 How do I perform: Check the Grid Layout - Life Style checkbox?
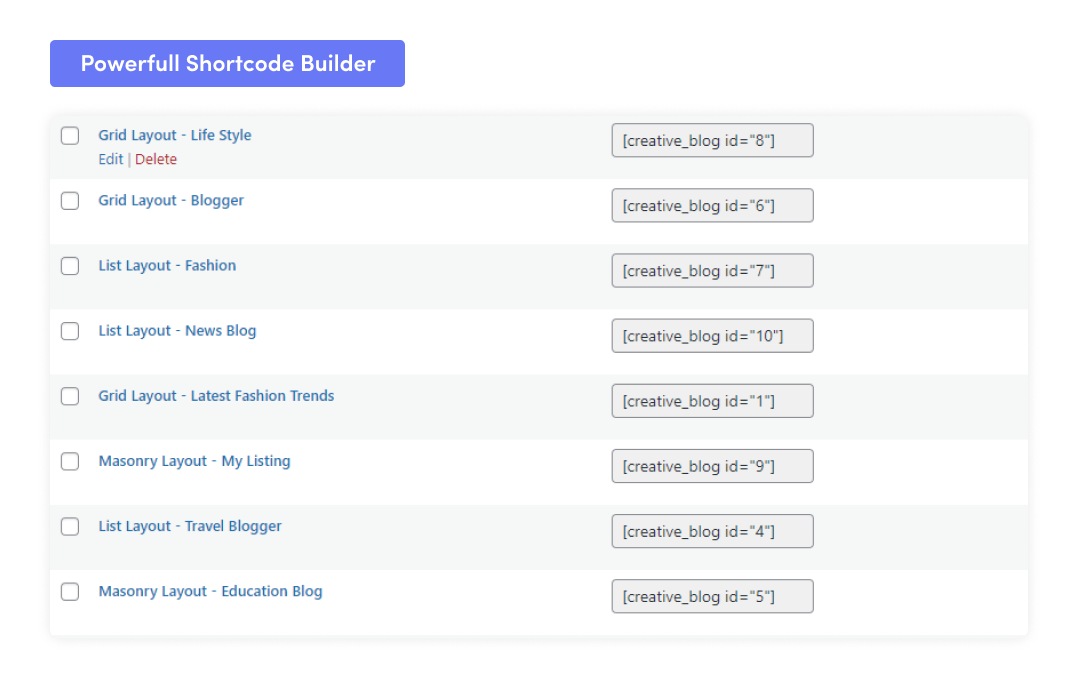point(70,136)
